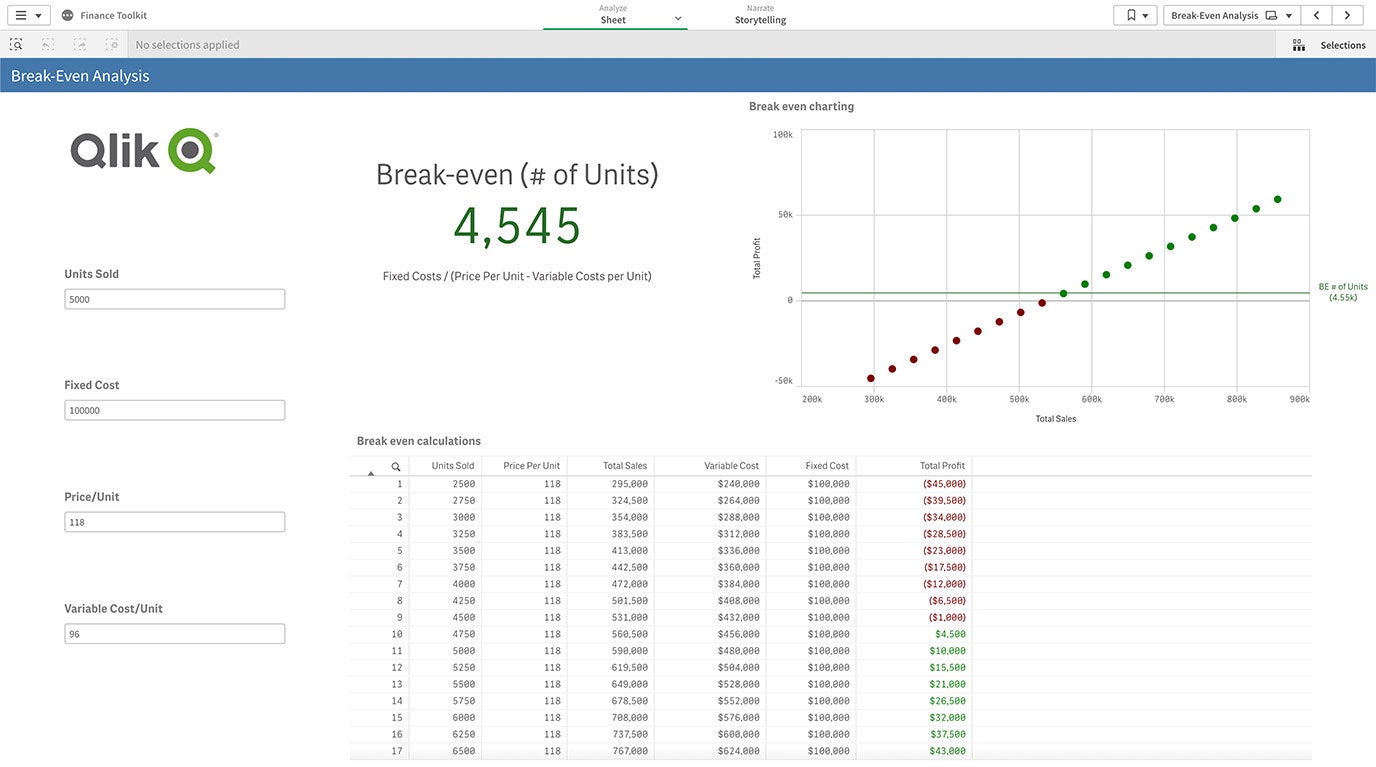Open the Bookmarks dropdown
Image resolution: width=1376 pixels, height=767 pixels.
(1135, 15)
